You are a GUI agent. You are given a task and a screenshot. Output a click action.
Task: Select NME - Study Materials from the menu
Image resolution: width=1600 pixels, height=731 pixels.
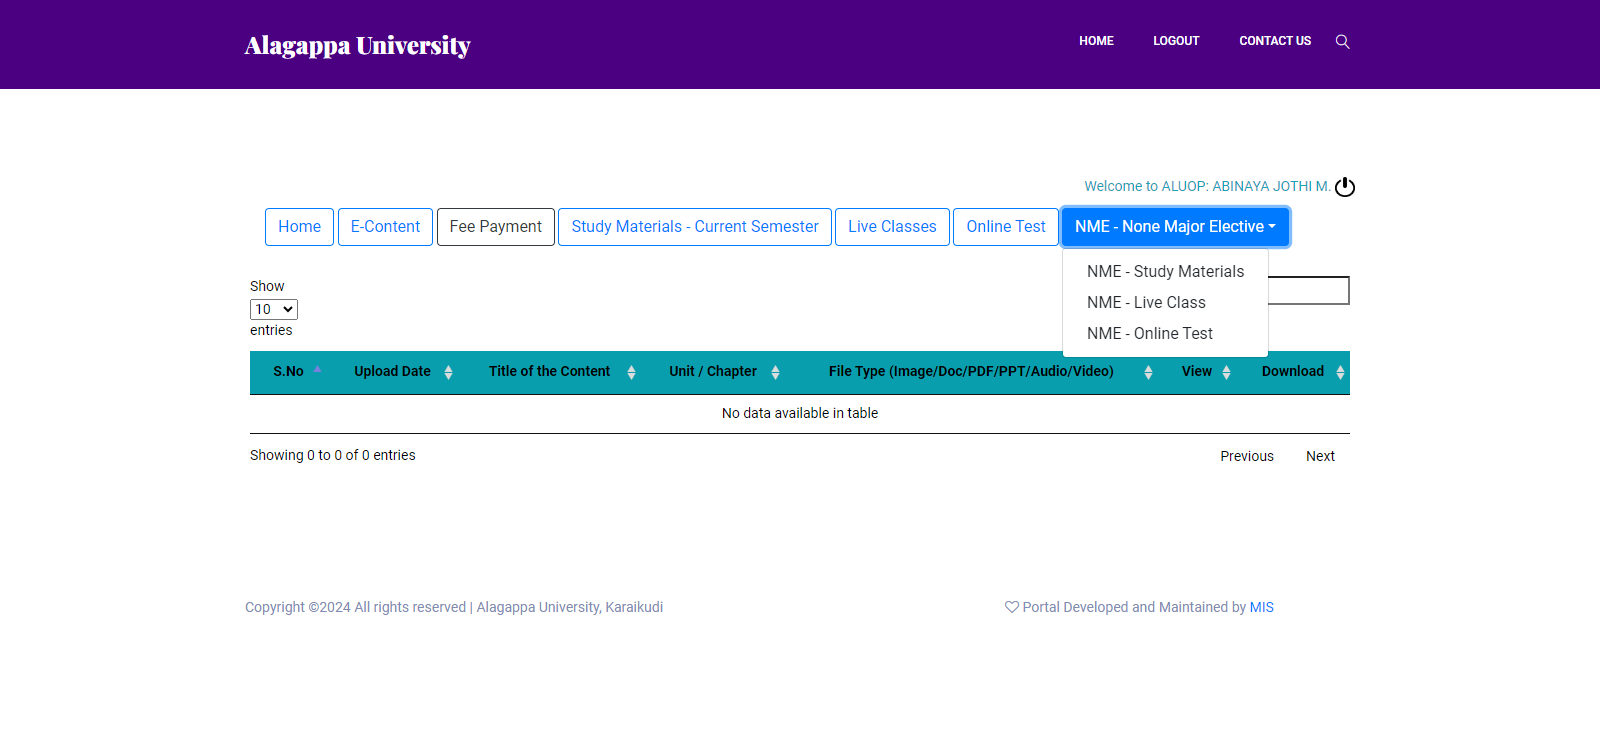coord(1165,271)
